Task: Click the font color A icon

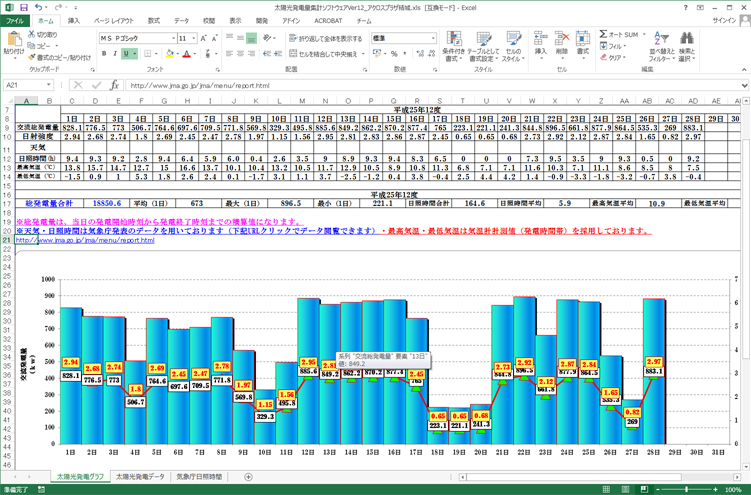Action: point(186,54)
